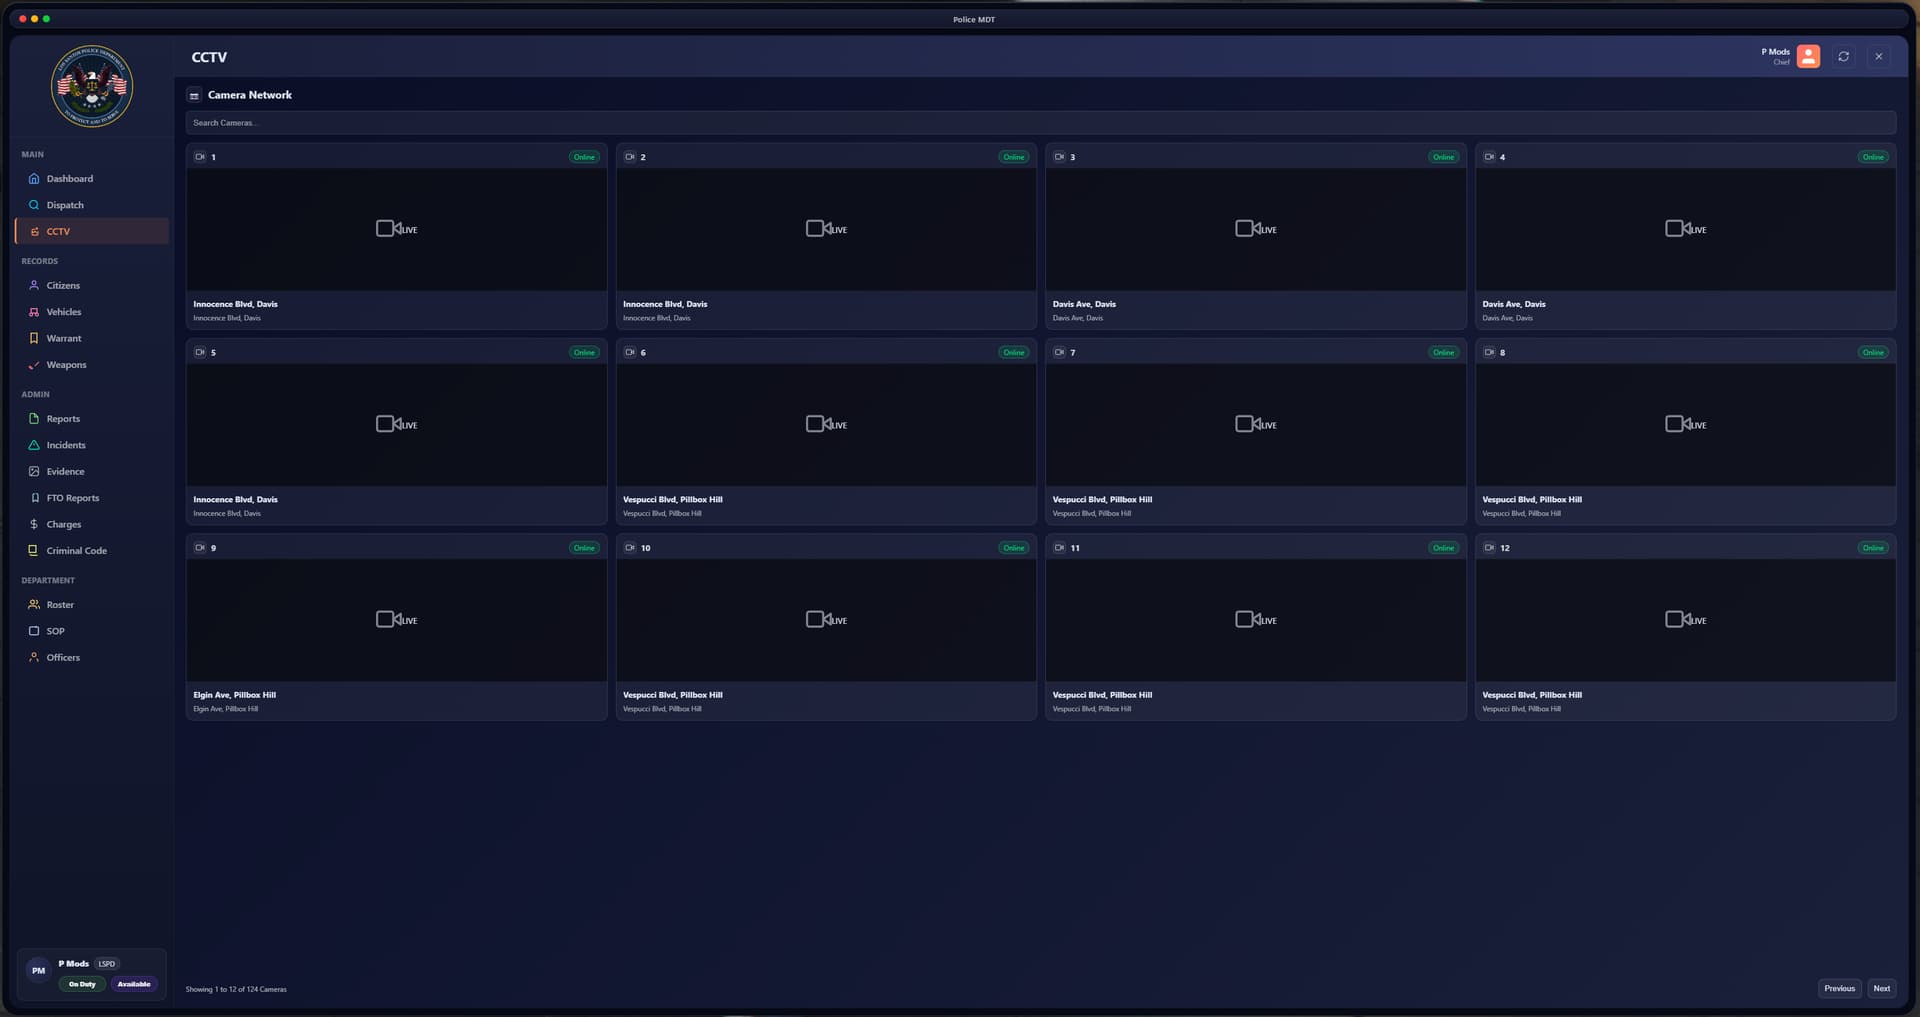Open live feed thumbnail of camera 2
Screen dimensions: 1920x1017
[x=826, y=229]
